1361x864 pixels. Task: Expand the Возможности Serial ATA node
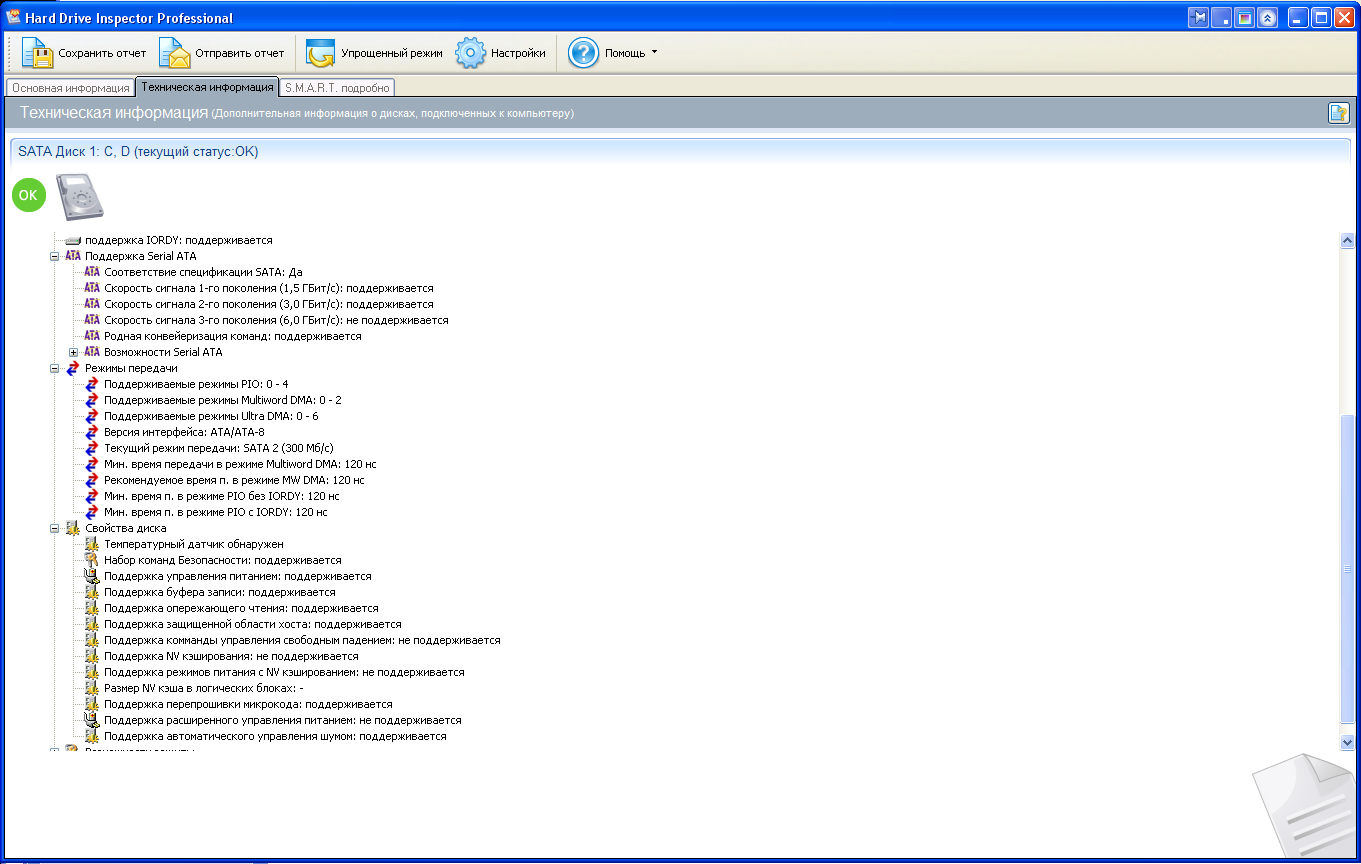coord(74,352)
